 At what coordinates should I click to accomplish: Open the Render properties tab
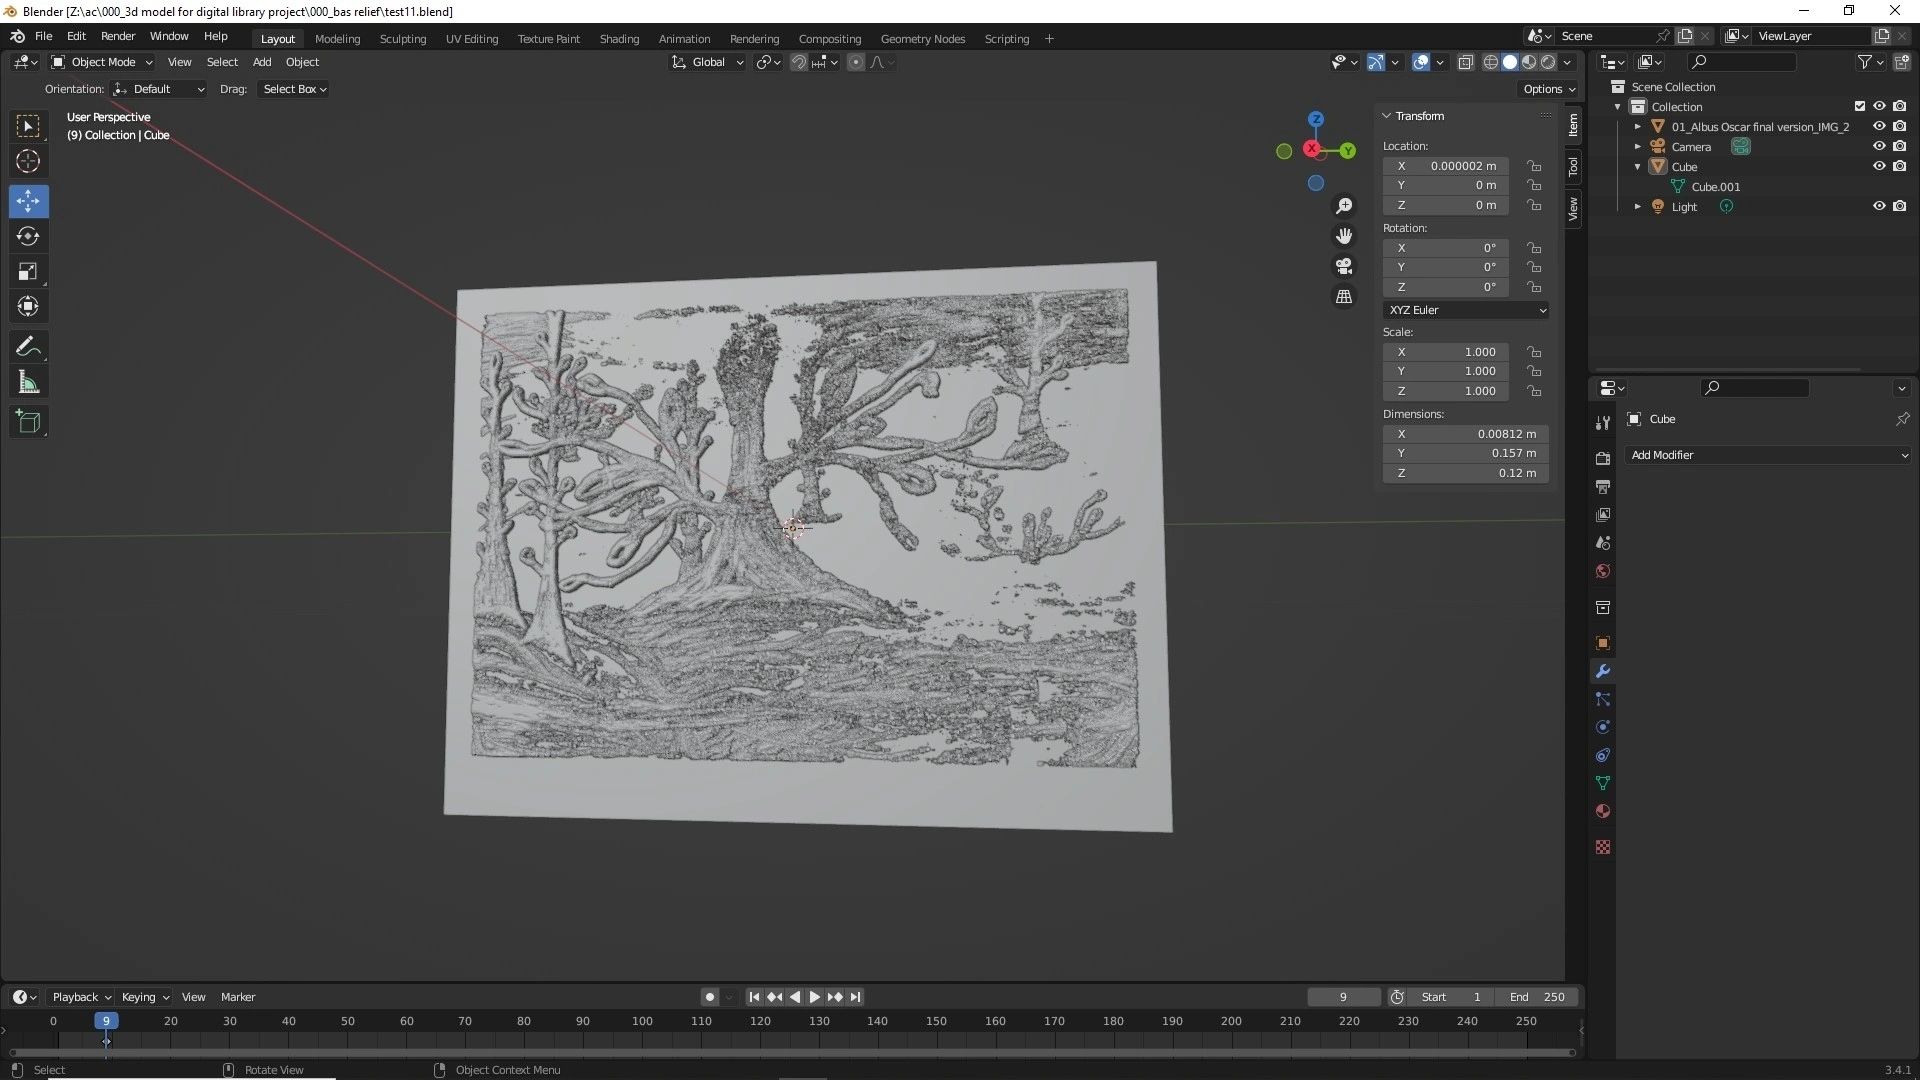coord(1603,459)
